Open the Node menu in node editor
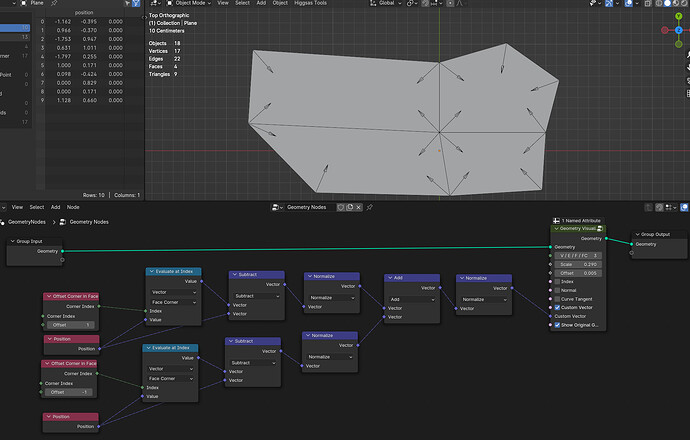 73,207
